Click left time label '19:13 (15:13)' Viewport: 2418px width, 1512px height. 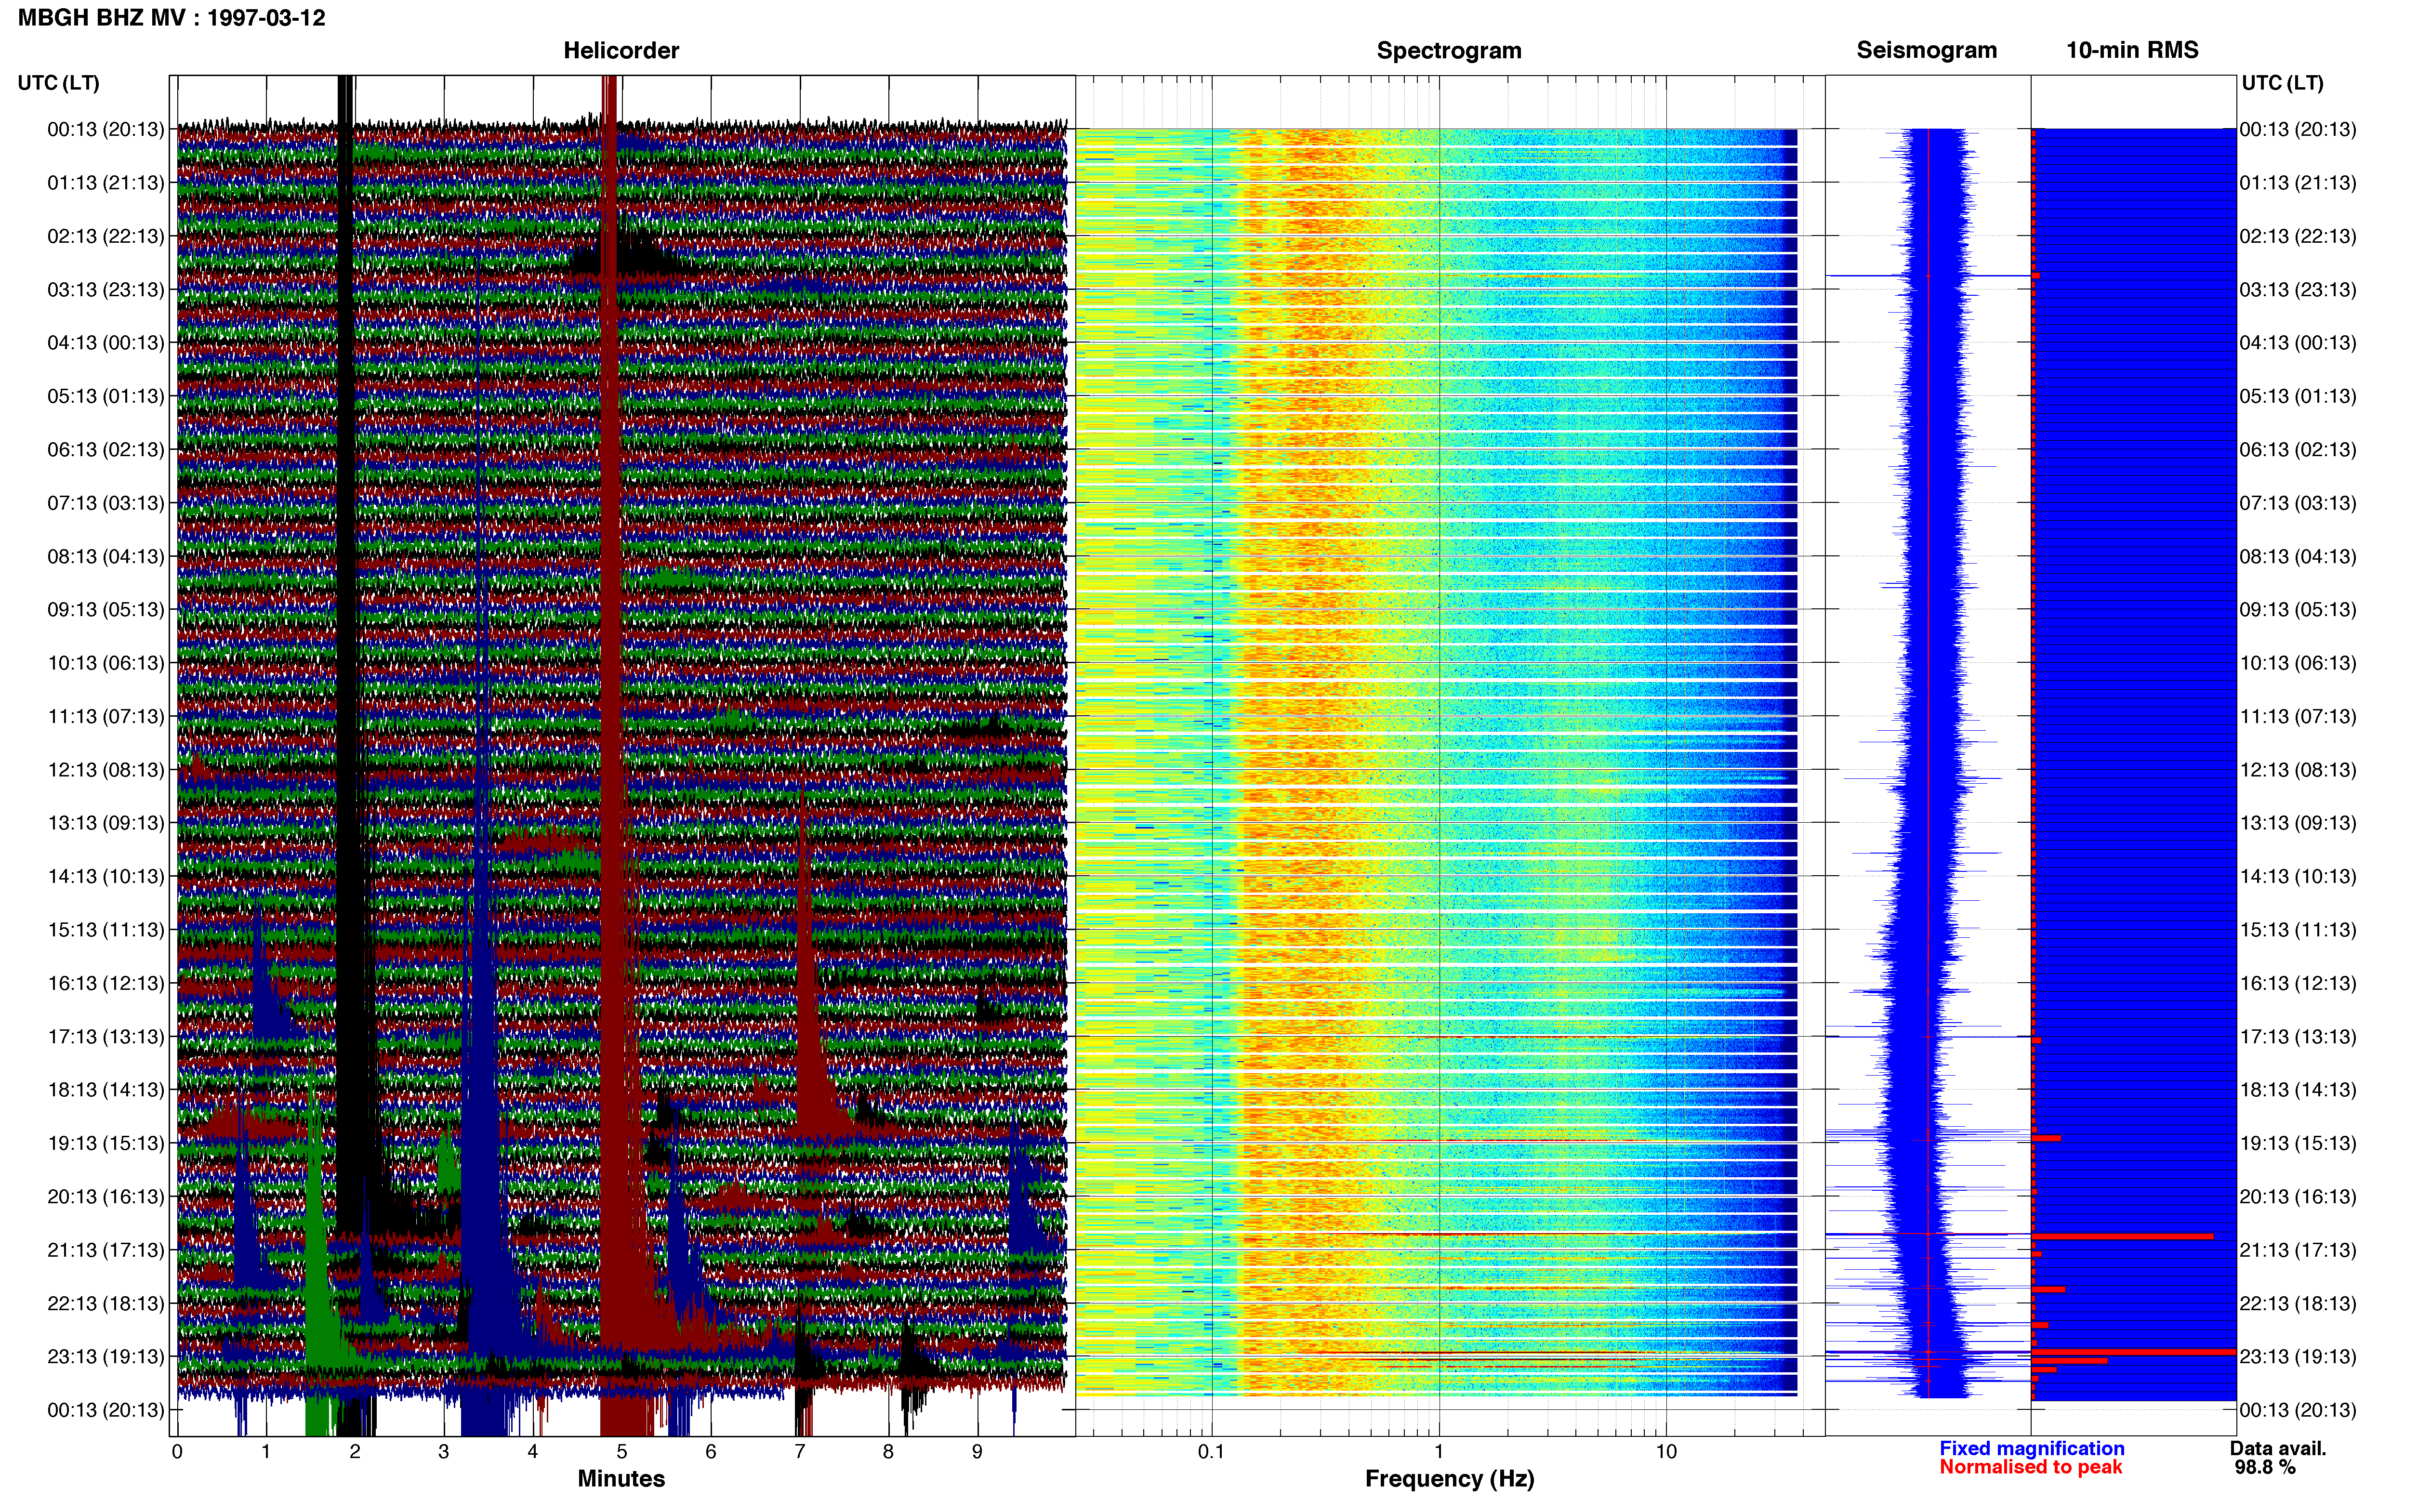(x=106, y=1143)
